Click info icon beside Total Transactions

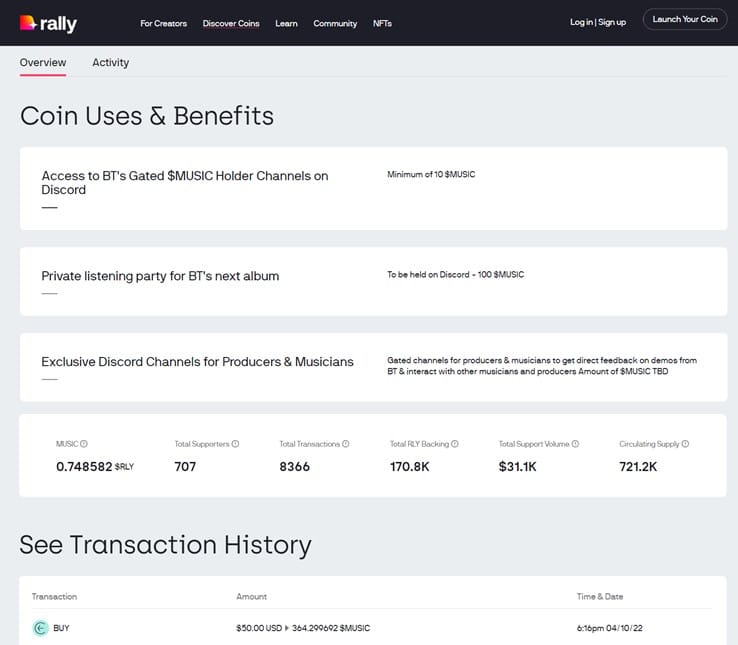[347, 444]
